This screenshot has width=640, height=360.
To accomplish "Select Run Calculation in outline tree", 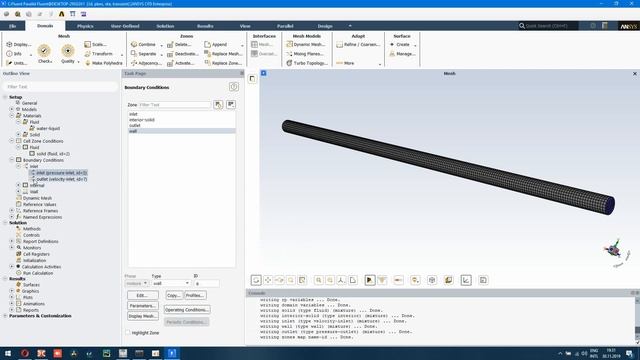I will (38, 273).
